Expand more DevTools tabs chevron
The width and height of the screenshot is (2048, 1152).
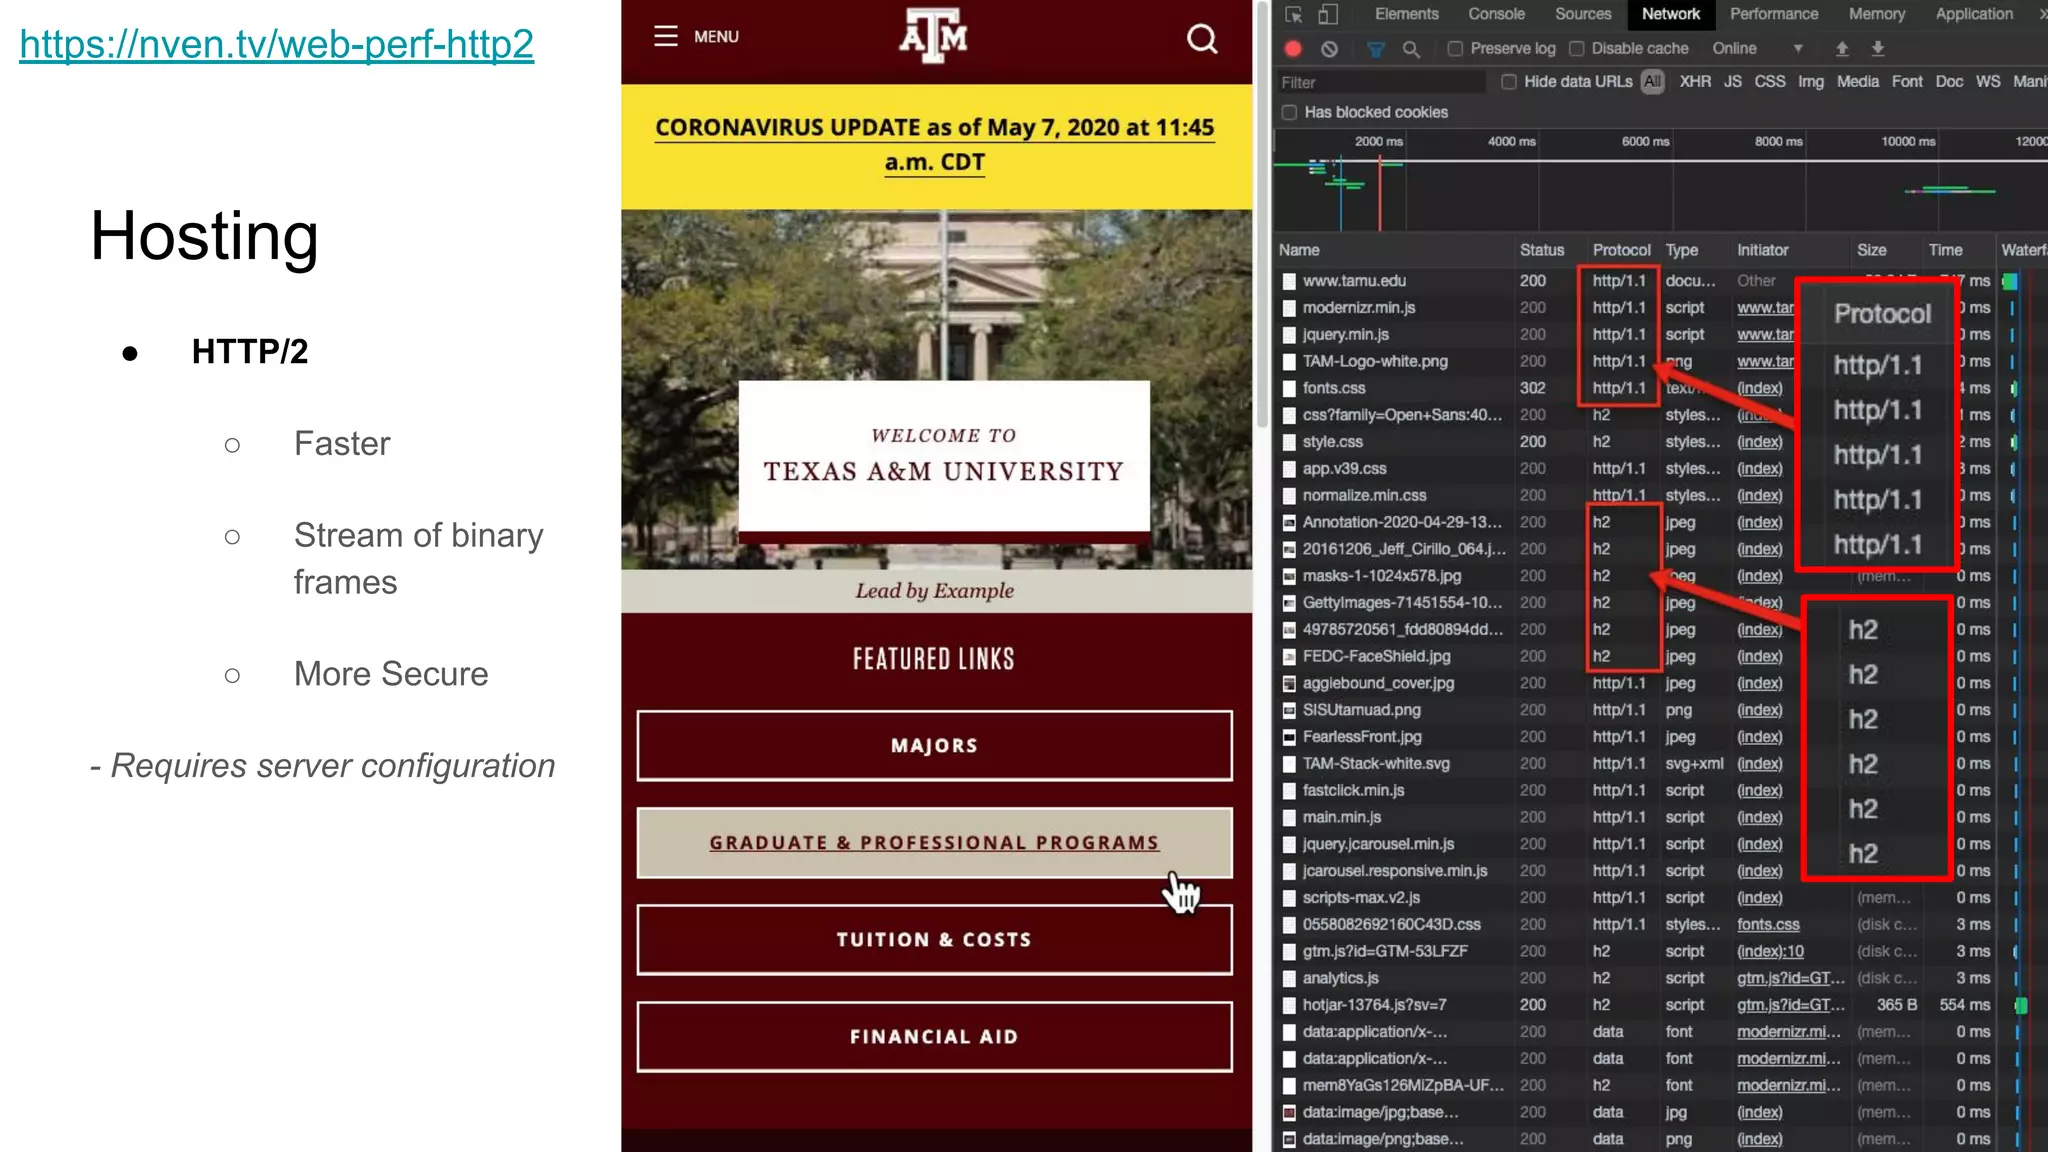(x=2041, y=14)
